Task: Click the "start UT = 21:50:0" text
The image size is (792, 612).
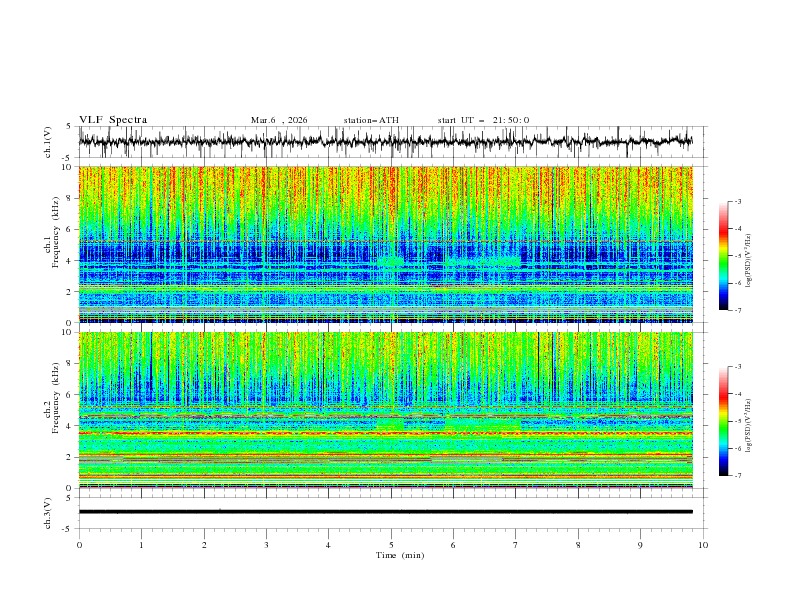Action: [x=483, y=120]
